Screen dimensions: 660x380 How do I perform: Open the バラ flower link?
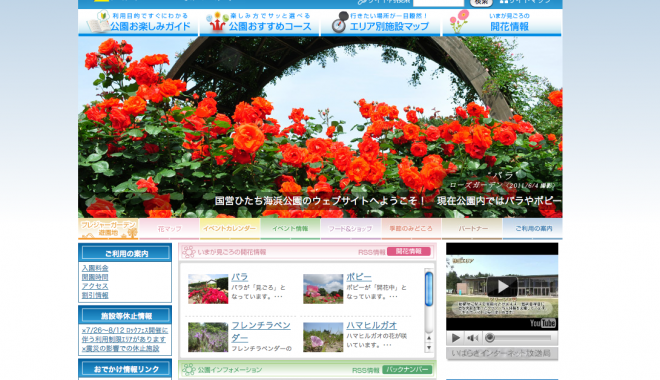click(240, 277)
